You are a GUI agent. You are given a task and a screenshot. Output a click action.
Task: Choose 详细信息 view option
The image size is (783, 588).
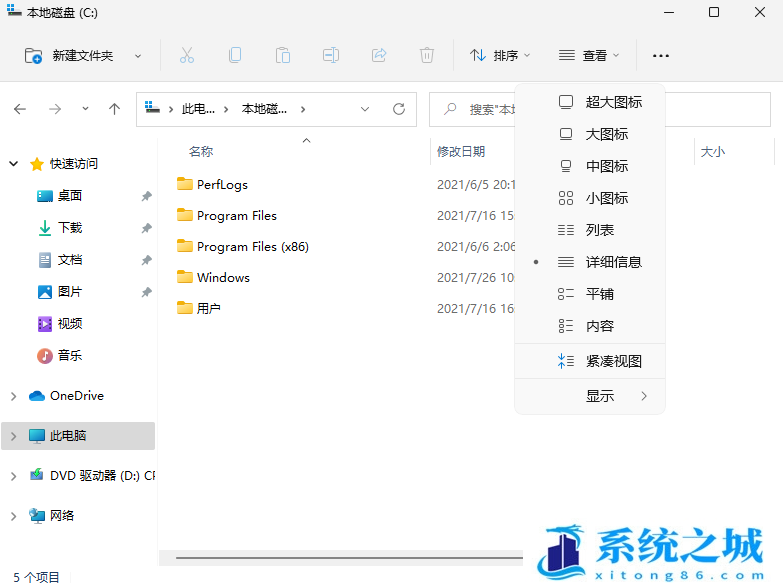pos(590,262)
